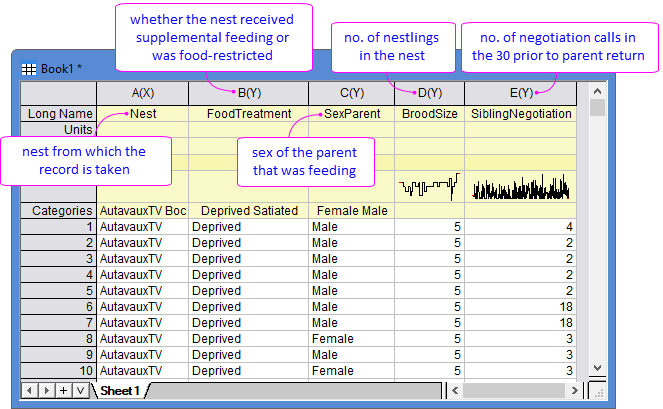Screen dimensions: 663x409
Task: Click Female cell in row 10
Action: point(351,371)
